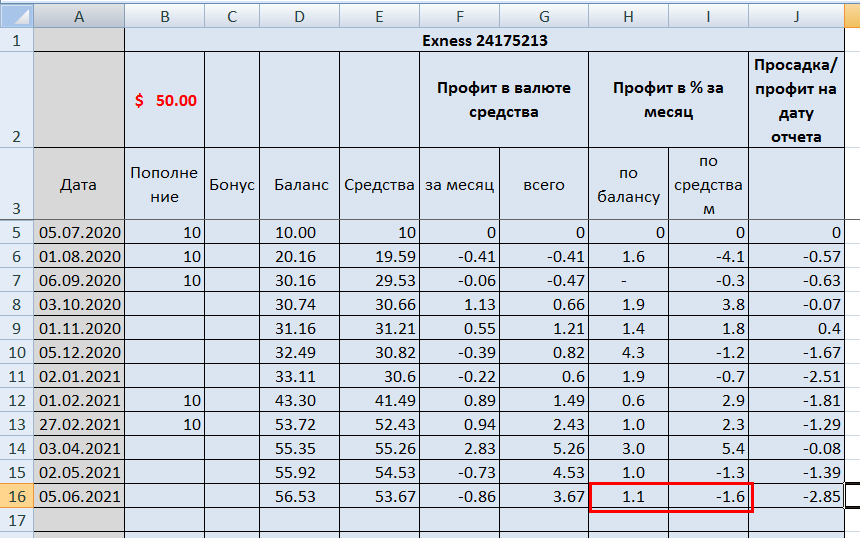The image size is (860, 538).
Task: Click funds percent value 5.4
Action: pos(709,449)
